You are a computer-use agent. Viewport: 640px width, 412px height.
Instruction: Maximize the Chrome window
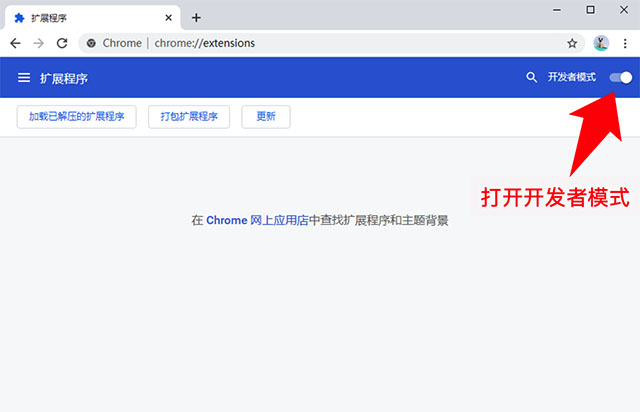click(x=590, y=10)
